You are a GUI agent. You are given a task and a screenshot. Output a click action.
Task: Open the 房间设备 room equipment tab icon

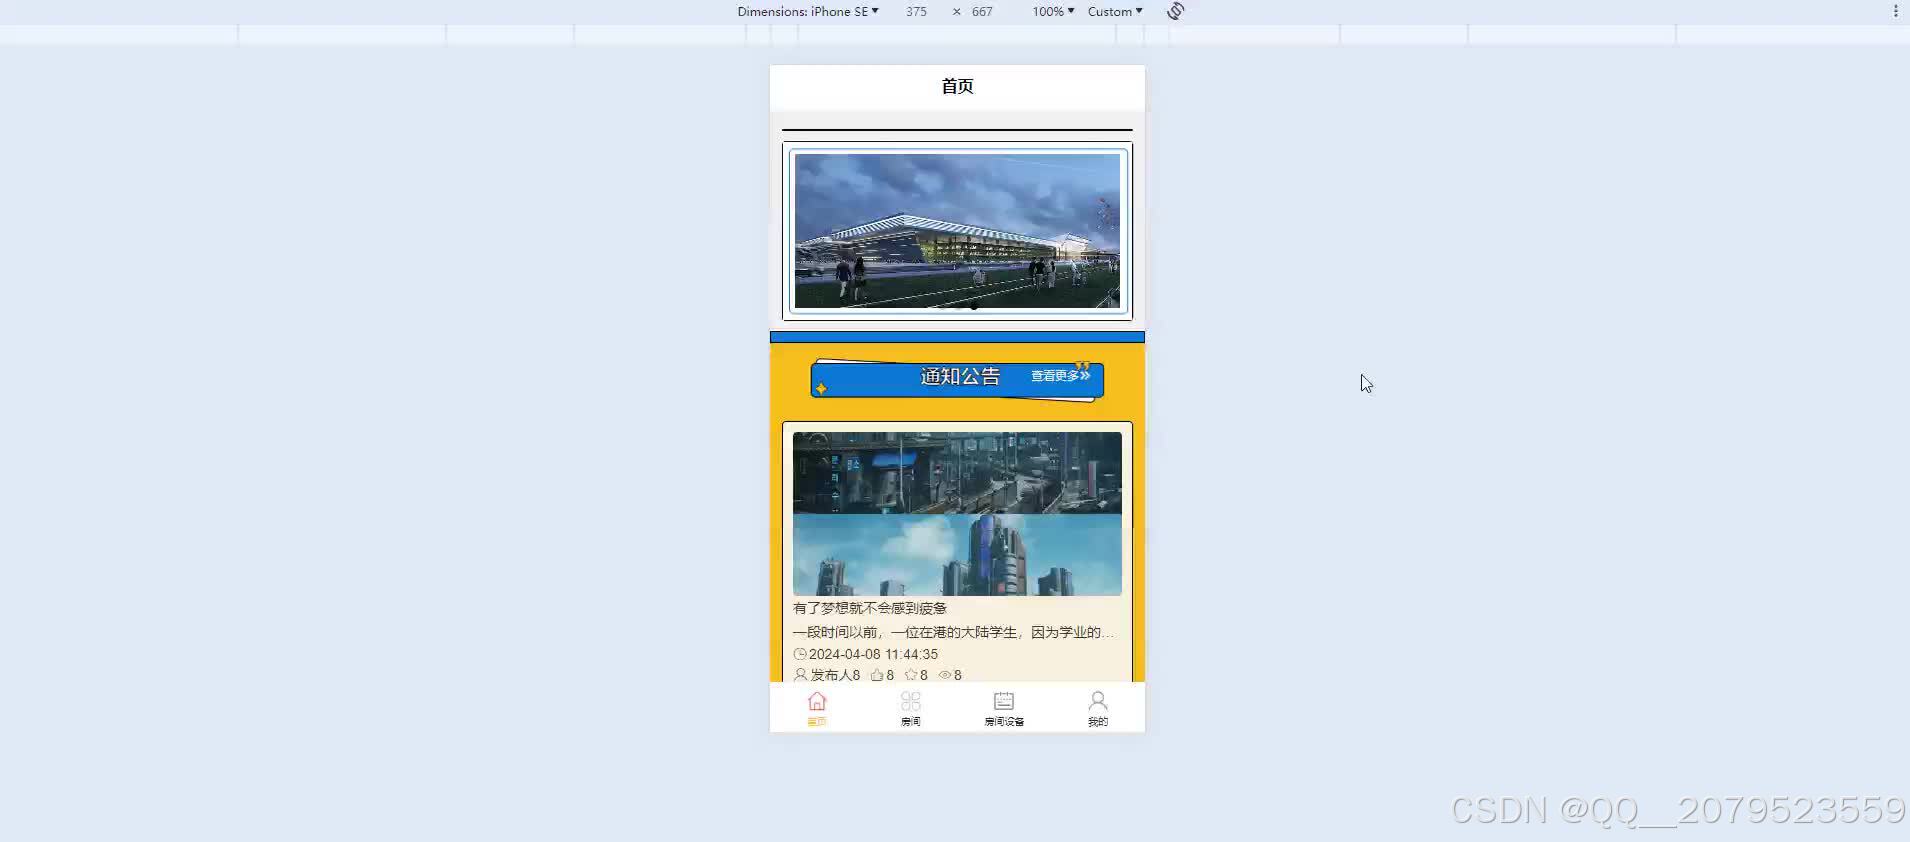(1004, 701)
